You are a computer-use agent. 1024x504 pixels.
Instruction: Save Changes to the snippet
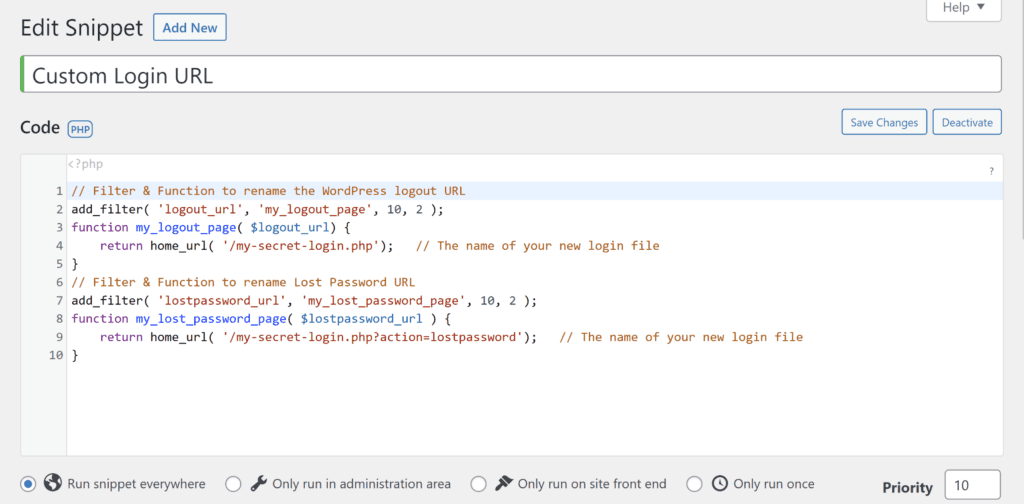[x=884, y=122]
